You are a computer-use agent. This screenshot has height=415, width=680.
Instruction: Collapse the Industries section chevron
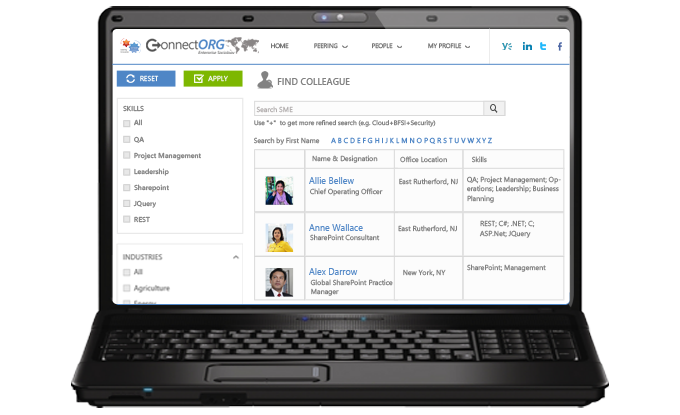pos(235,257)
